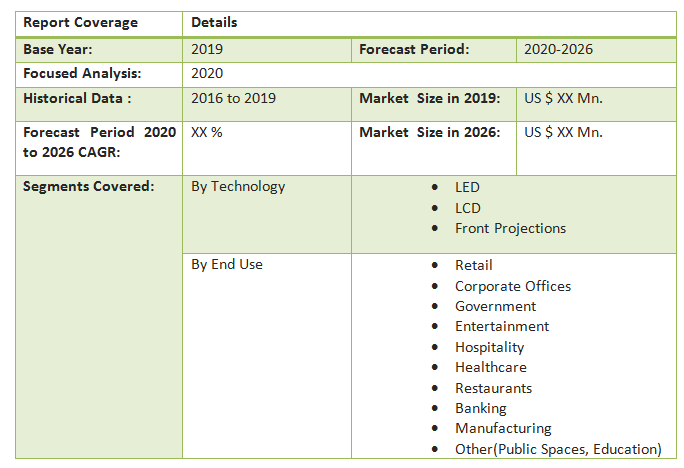This screenshot has height=468, width=684.
Task: Click the base year value 2019
Action: (x=207, y=49)
